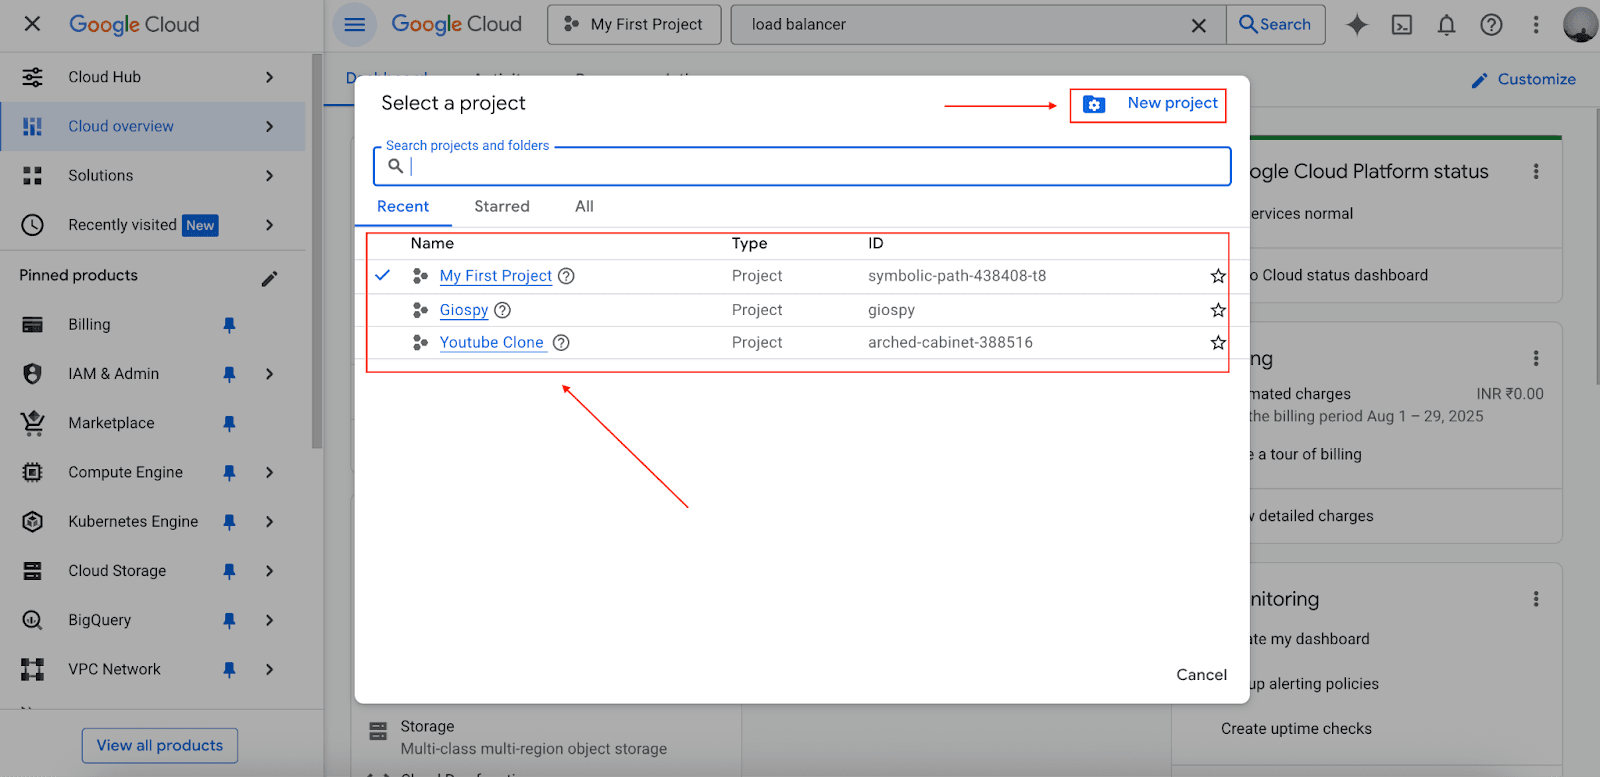Open Youtube Clone project link
The height and width of the screenshot is (777, 1600).
(x=492, y=342)
